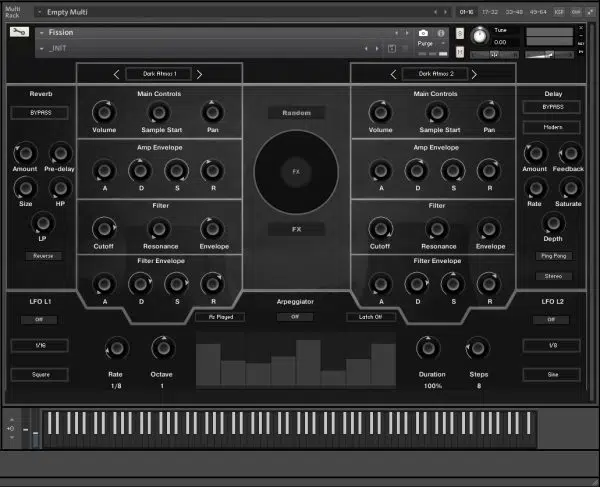The height and width of the screenshot is (487, 600).
Task: Go to next Dark Atmos 2 sample
Action: (475, 74)
